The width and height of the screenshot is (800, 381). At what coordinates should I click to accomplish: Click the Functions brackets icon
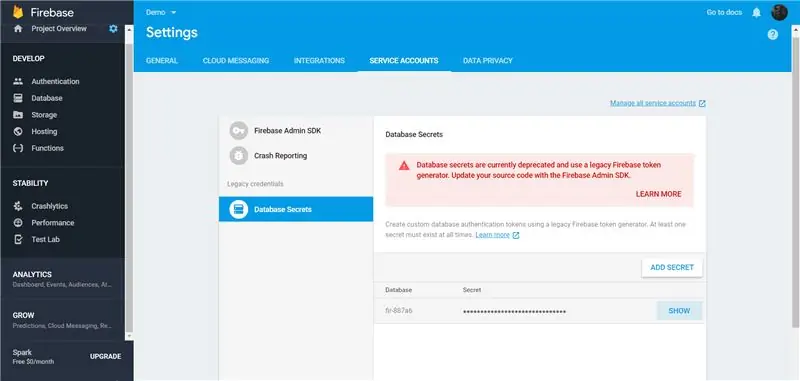(x=18, y=148)
